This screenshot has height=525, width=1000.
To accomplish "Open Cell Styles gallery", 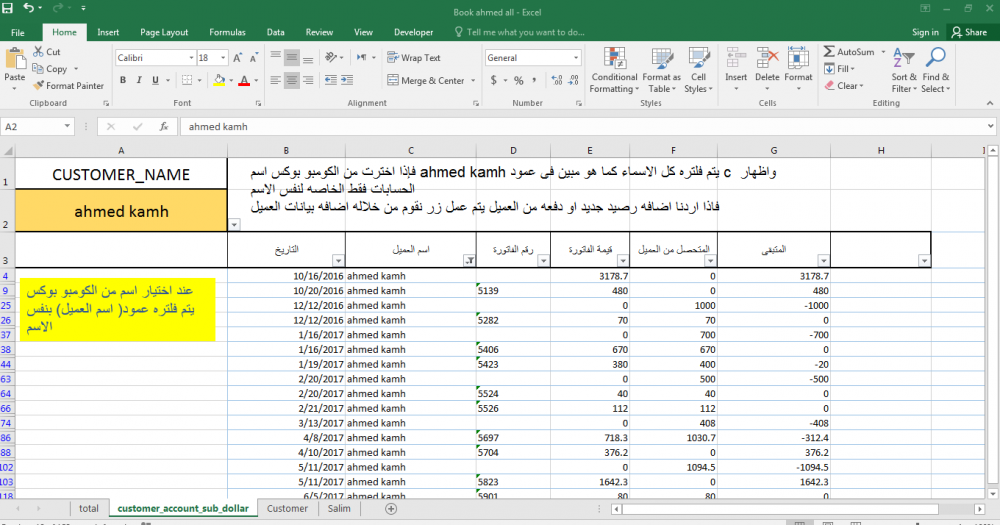I will pos(698,70).
